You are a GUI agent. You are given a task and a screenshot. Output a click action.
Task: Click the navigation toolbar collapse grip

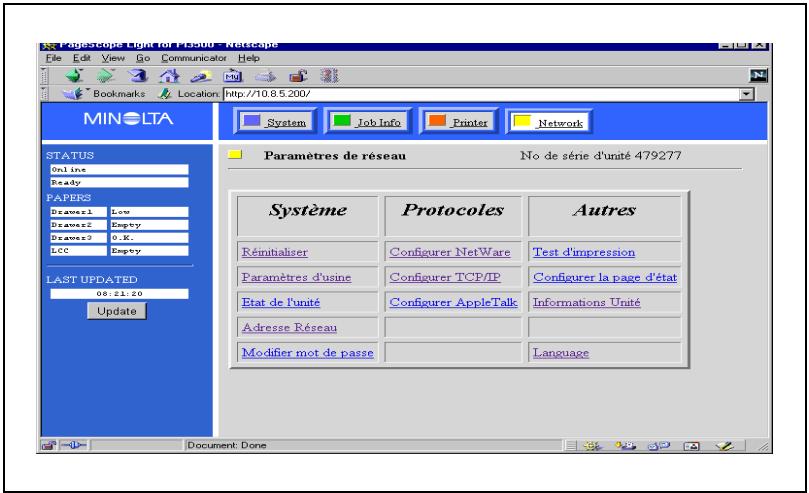tap(45, 76)
